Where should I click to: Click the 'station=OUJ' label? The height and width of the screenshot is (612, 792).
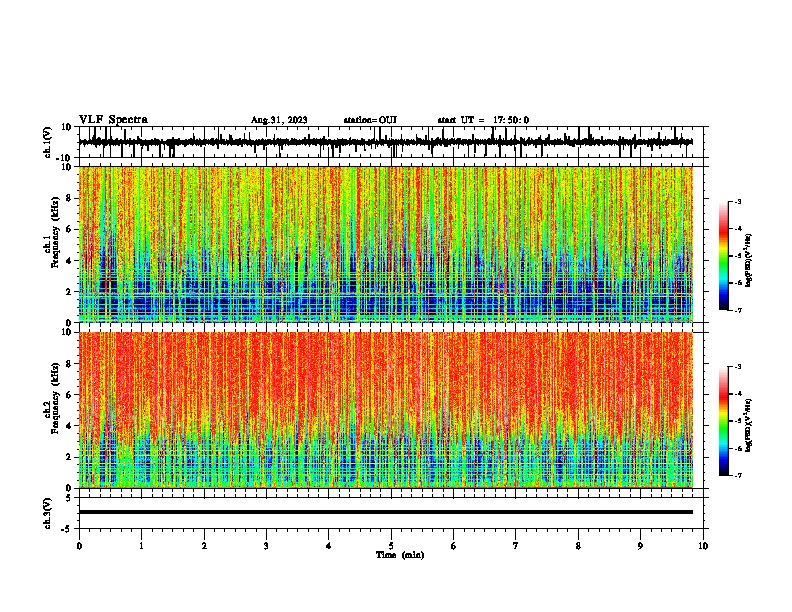(370, 120)
